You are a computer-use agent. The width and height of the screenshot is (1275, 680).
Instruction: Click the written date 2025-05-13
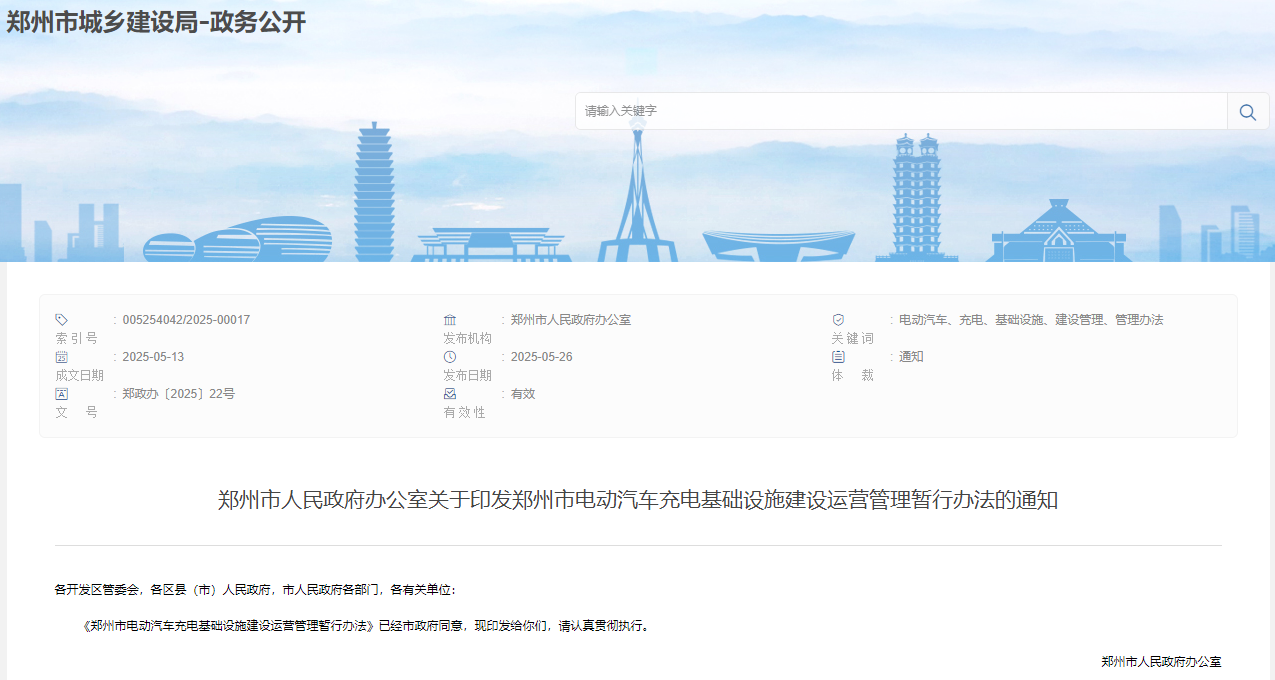[153, 357]
